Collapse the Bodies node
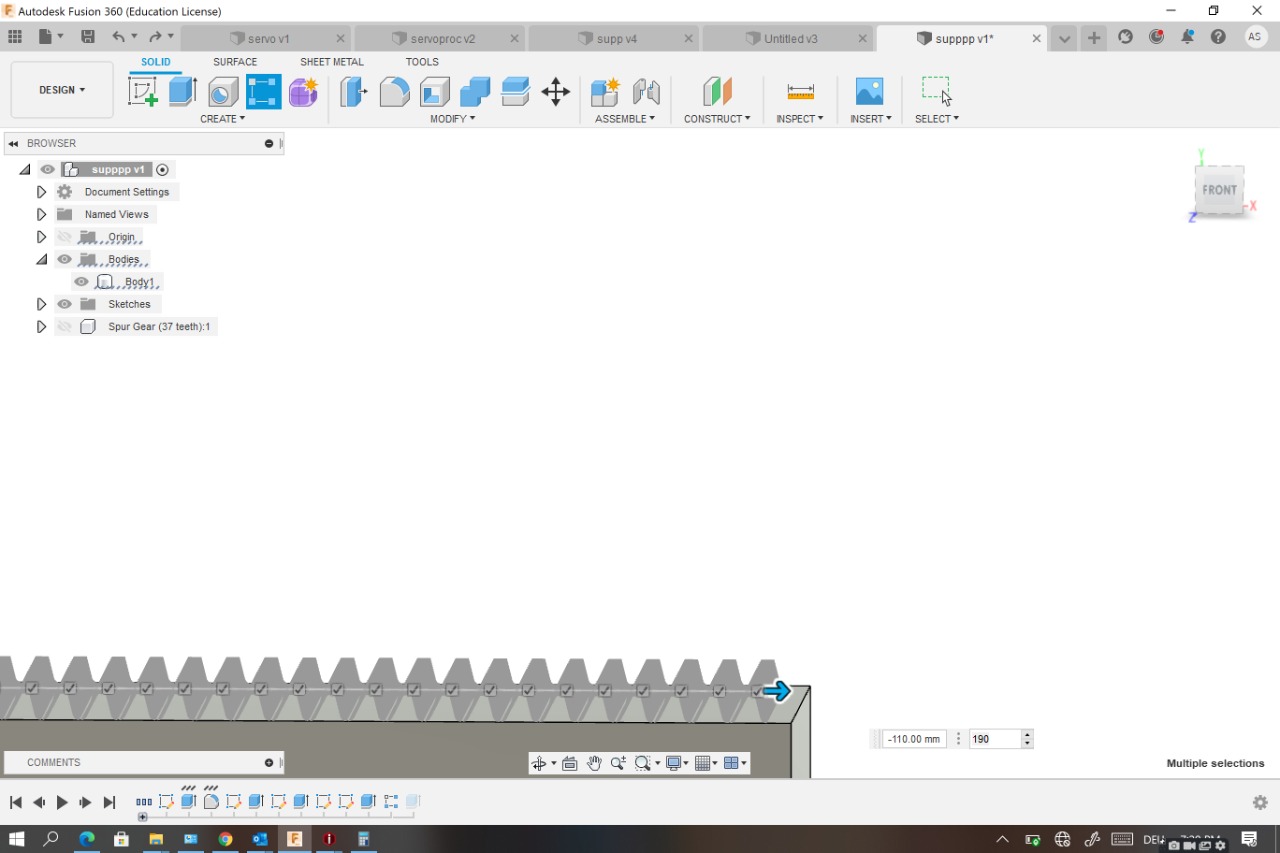 (x=41, y=260)
